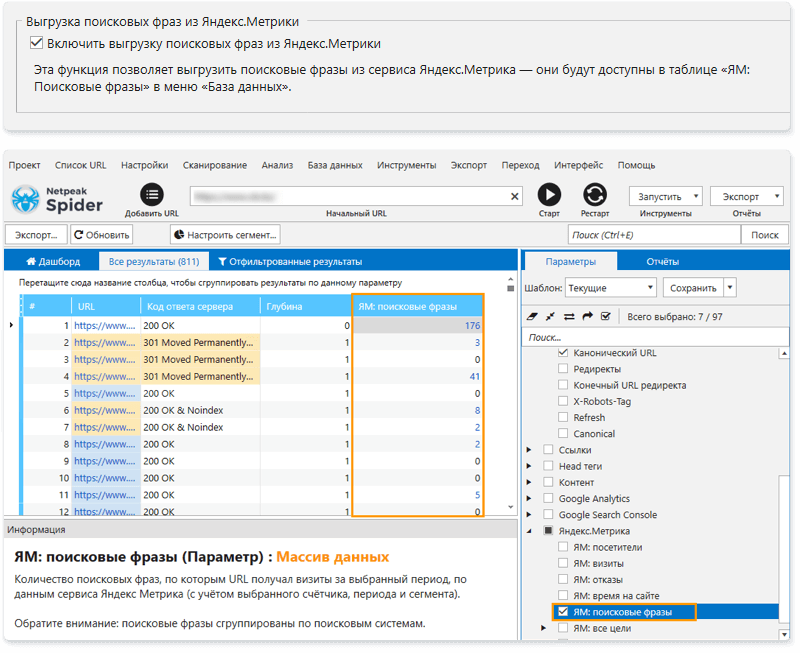Tick the ЯМ: отказы checkbox
Viewport: 800px width, 653px height.
(x=563, y=580)
